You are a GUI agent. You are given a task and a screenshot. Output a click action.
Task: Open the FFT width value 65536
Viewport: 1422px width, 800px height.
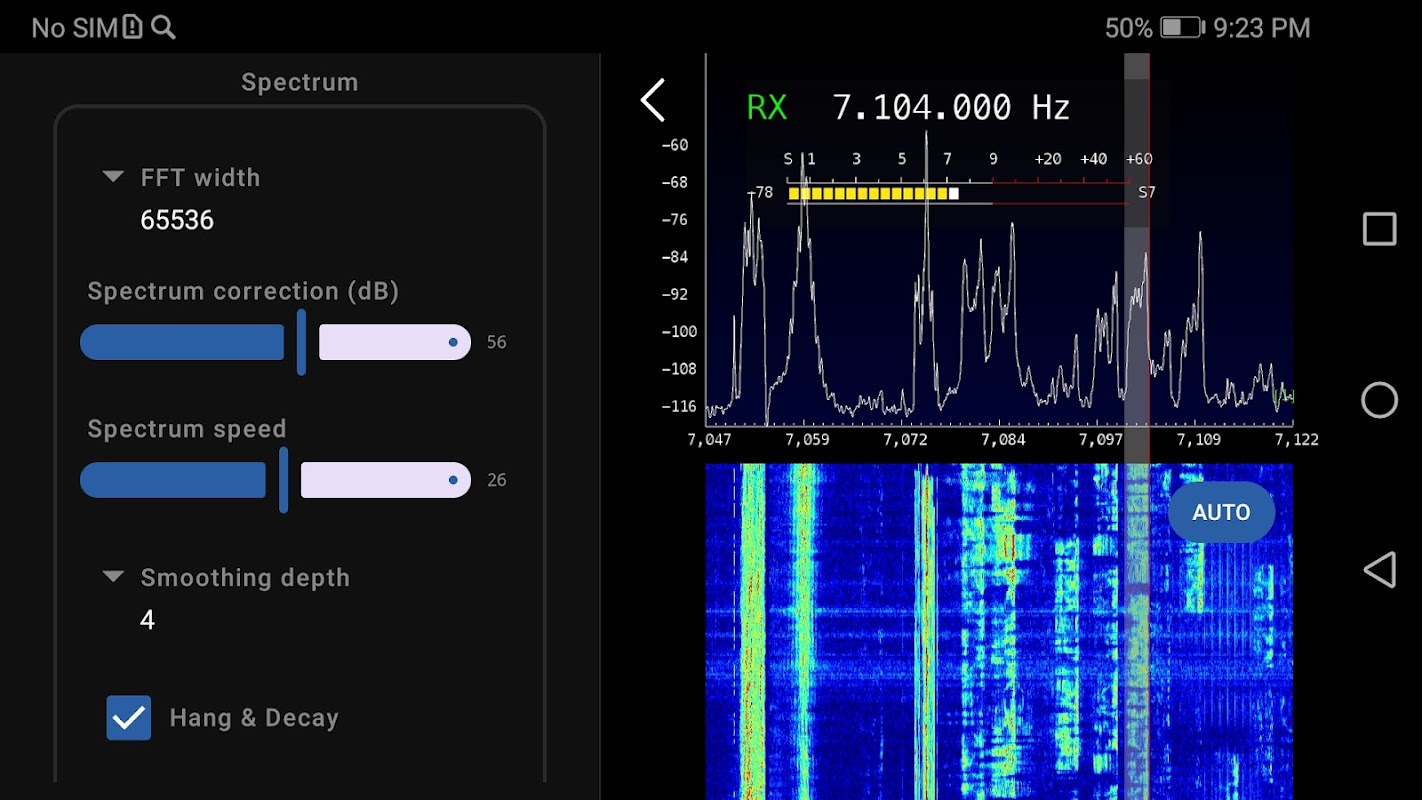177,220
